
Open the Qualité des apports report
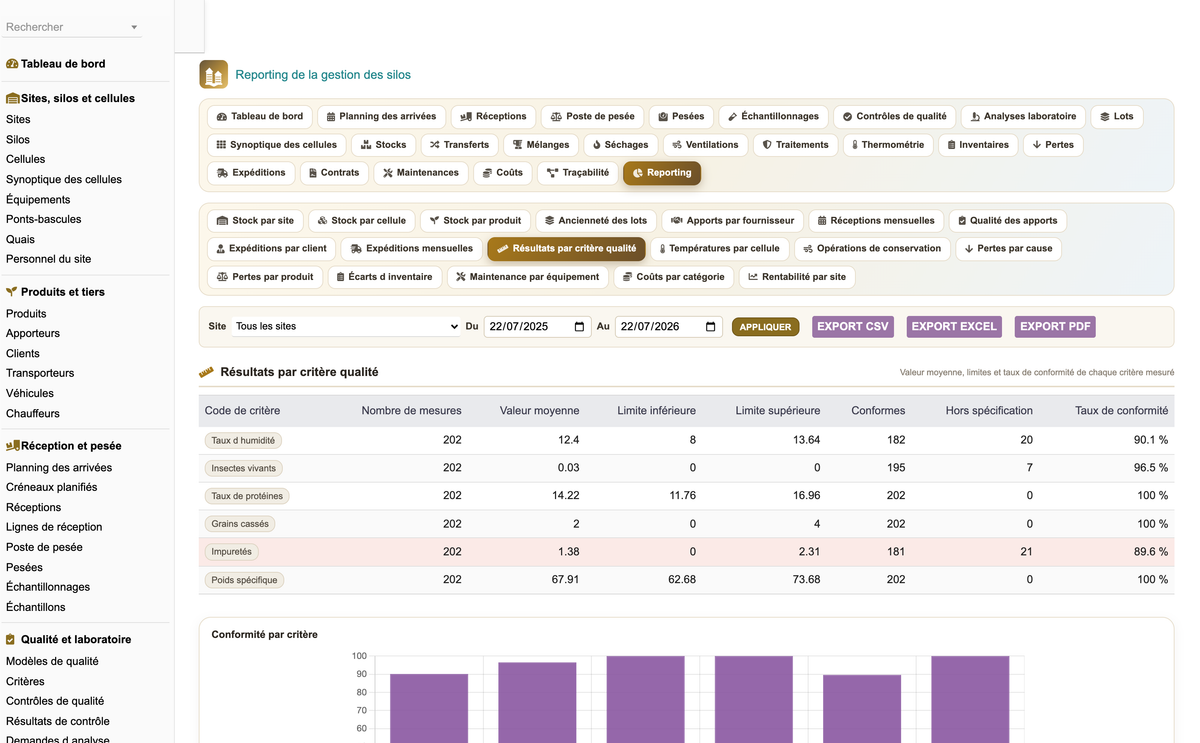pyautogui.click(x=1006, y=221)
